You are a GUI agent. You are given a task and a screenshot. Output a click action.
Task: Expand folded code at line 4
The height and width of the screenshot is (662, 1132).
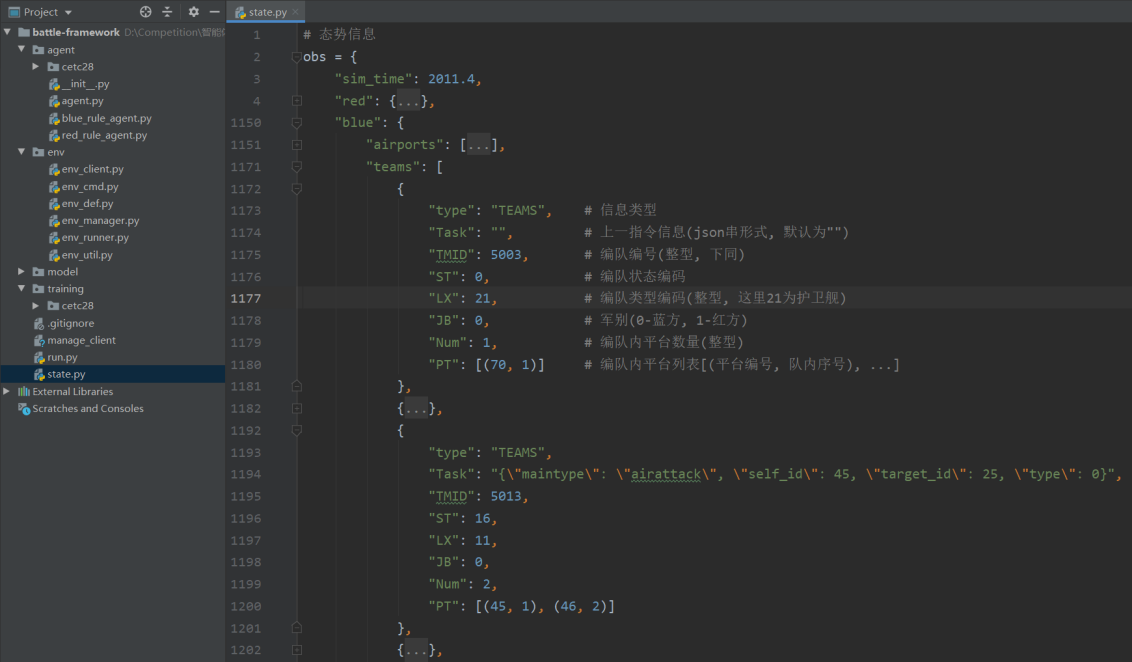click(297, 101)
